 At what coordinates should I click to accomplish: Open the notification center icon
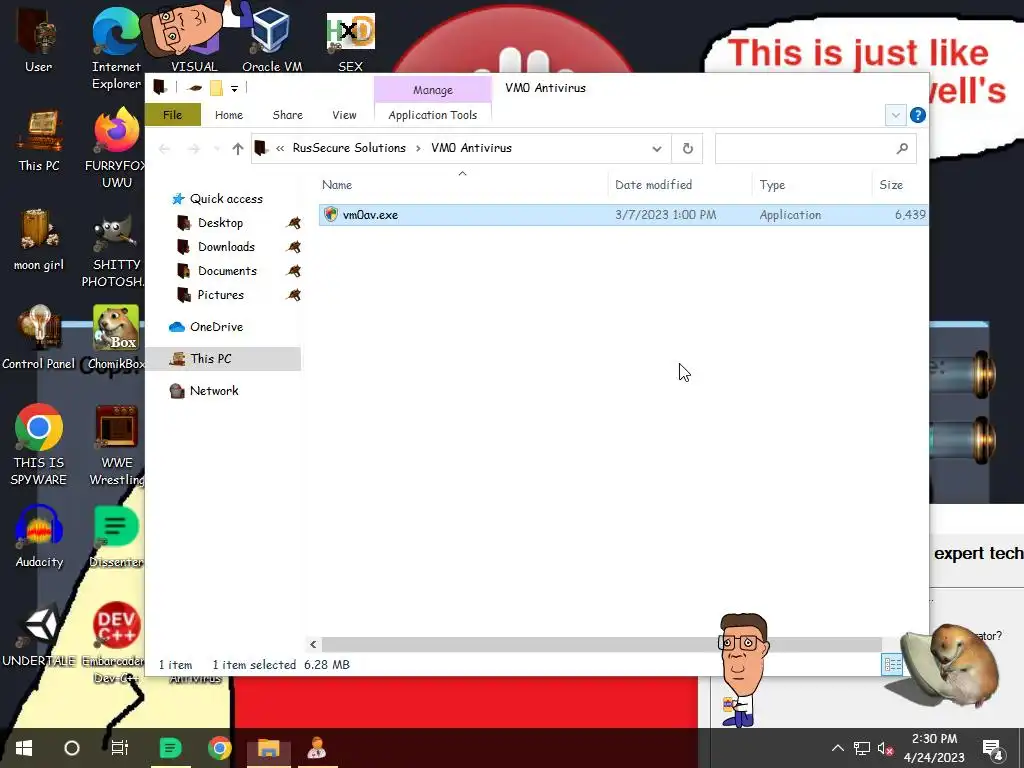pos(994,750)
